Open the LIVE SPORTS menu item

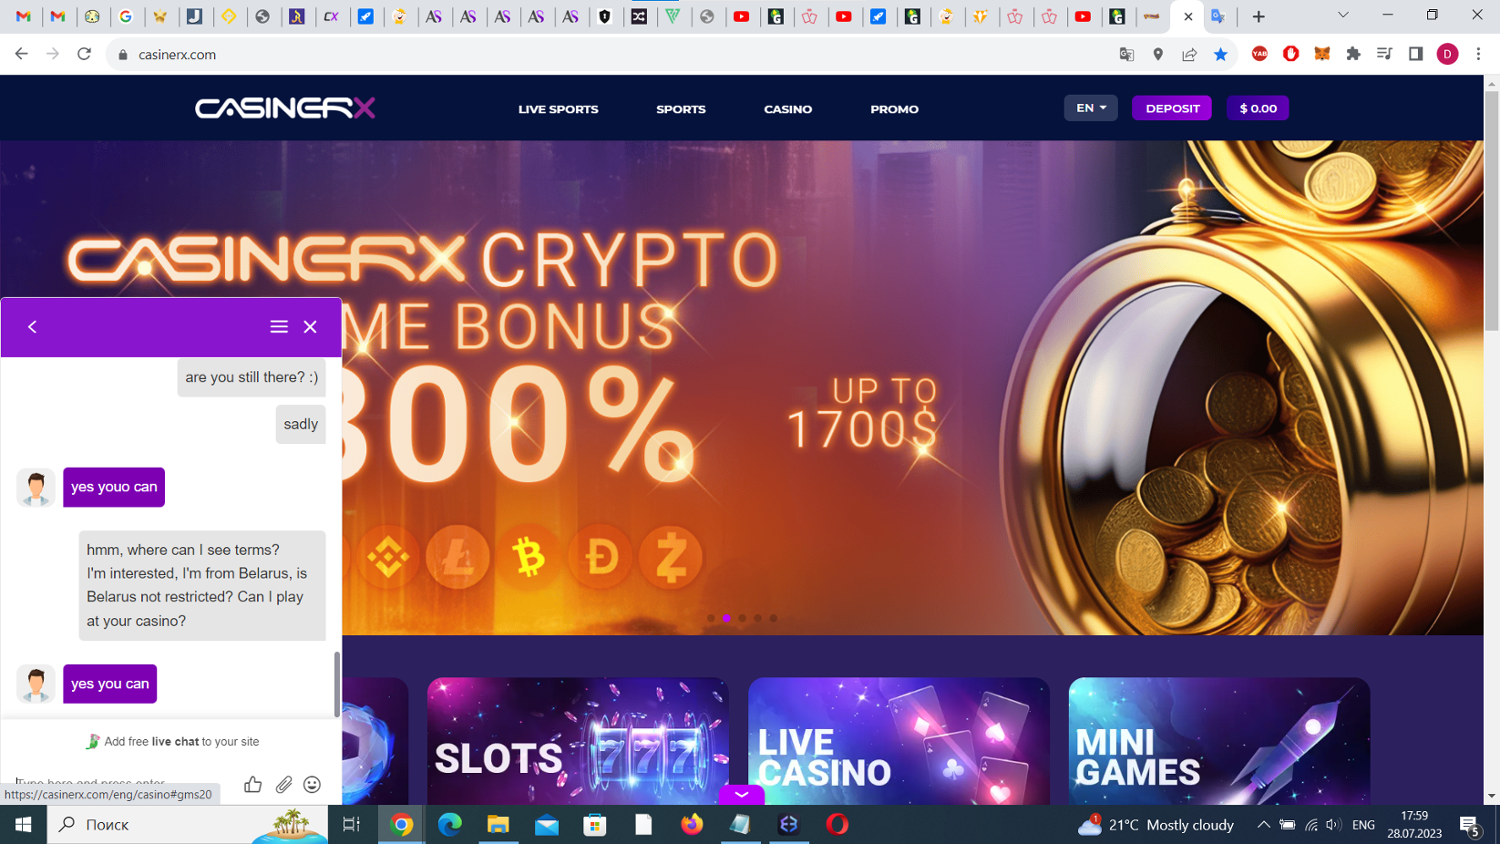tap(558, 109)
